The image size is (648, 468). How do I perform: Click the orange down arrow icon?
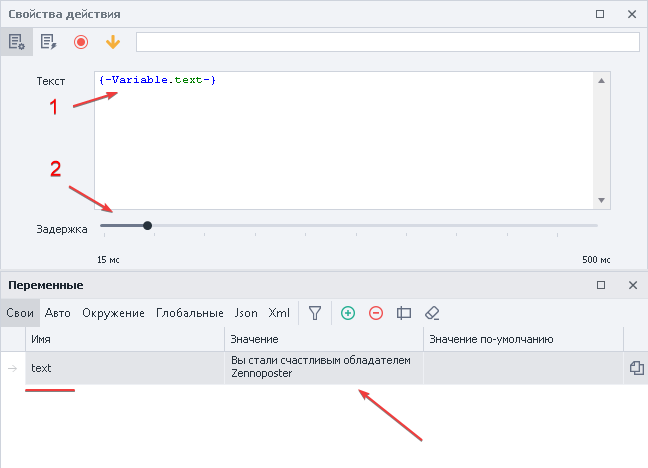tap(112, 42)
